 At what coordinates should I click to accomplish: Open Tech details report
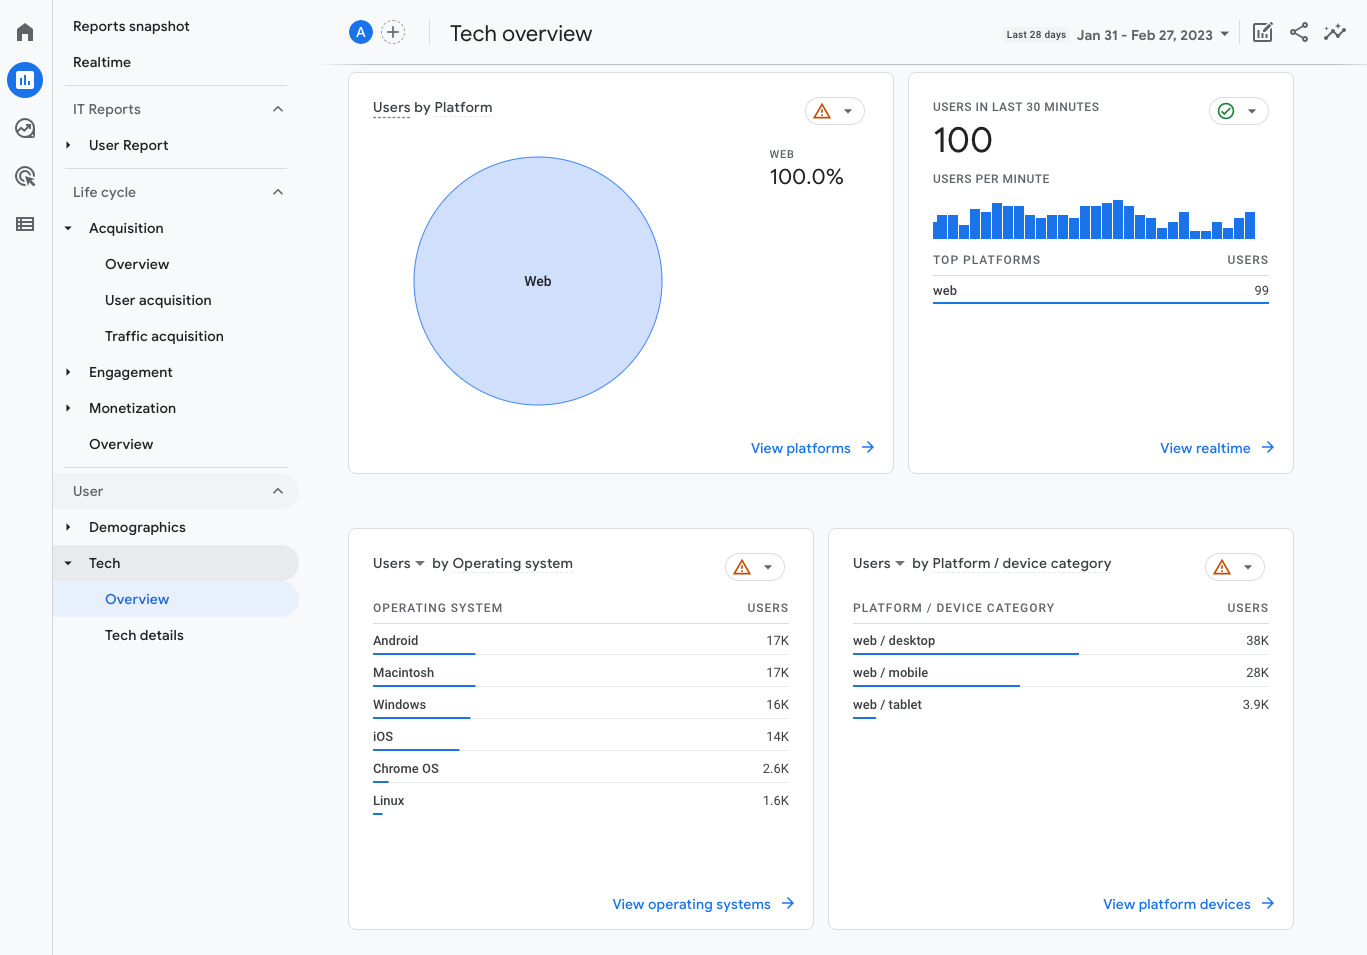[144, 635]
